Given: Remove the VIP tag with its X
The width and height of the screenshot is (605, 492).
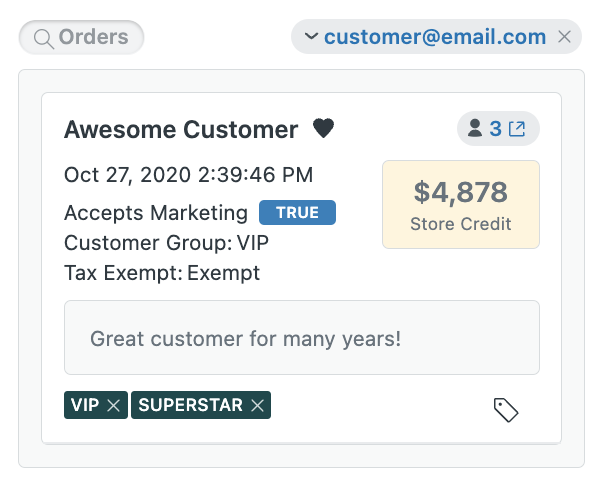Looking at the screenshot, I should pyautogui.click(x=113, y=406).
